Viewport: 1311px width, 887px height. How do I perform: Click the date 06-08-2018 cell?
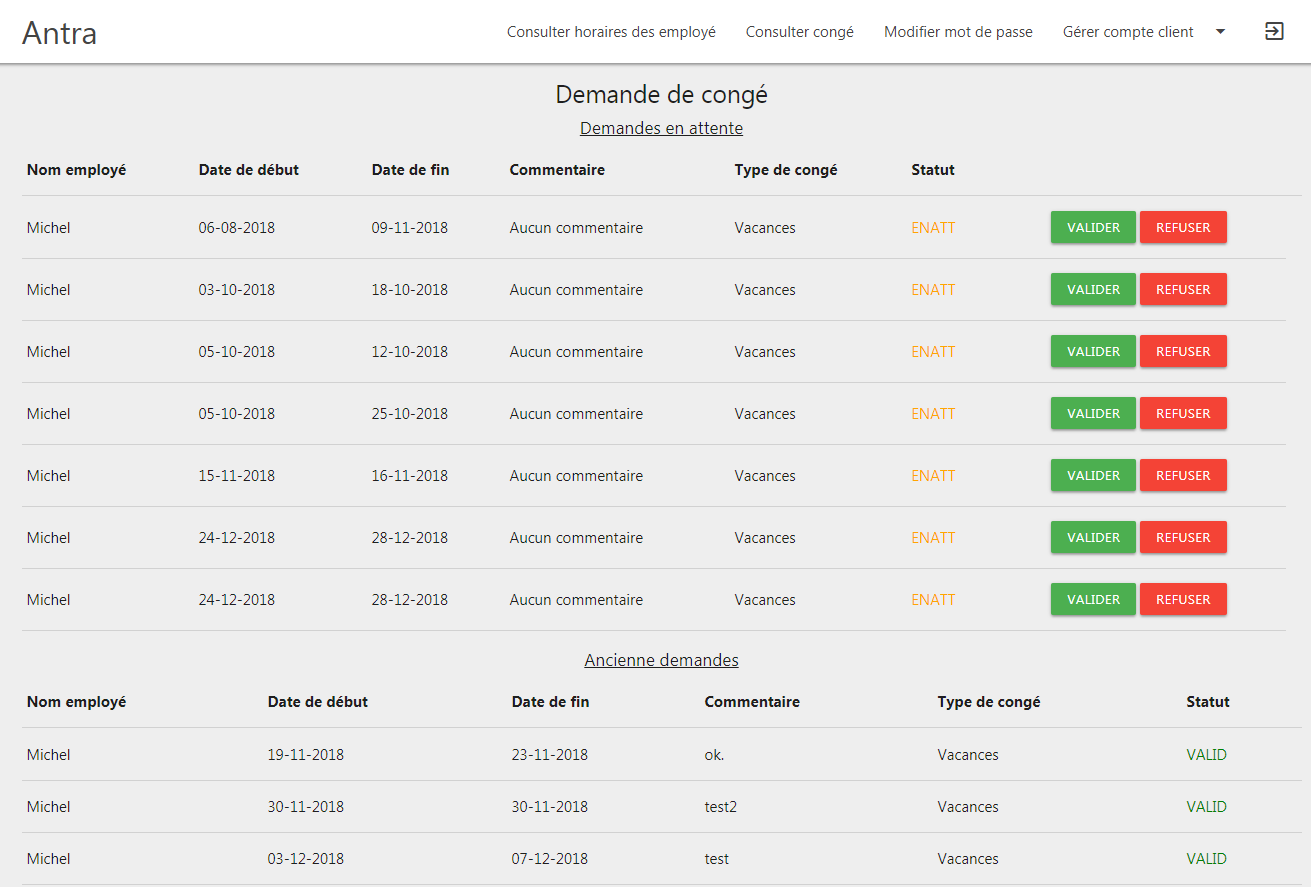237,228
